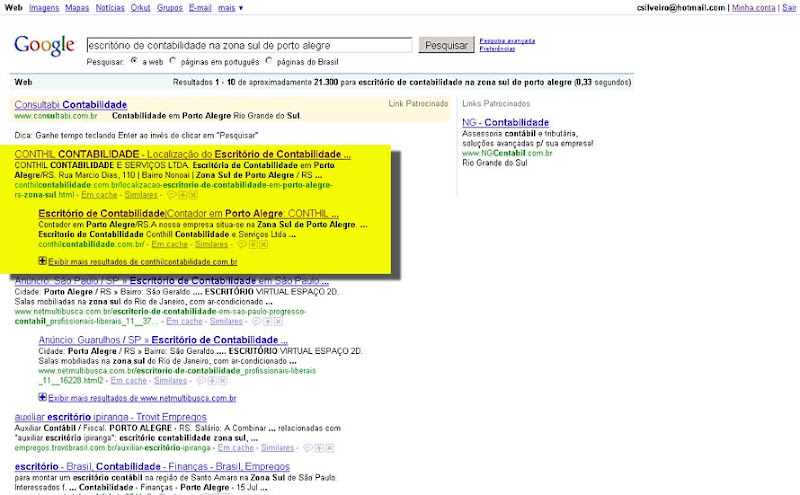Open the Pesquisa avançada link
Screen dimensions: 800x495
(507, 41)
